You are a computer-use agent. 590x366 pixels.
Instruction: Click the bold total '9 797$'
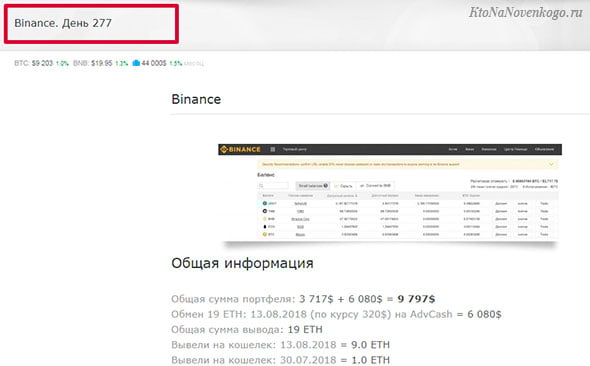(416, 299)
